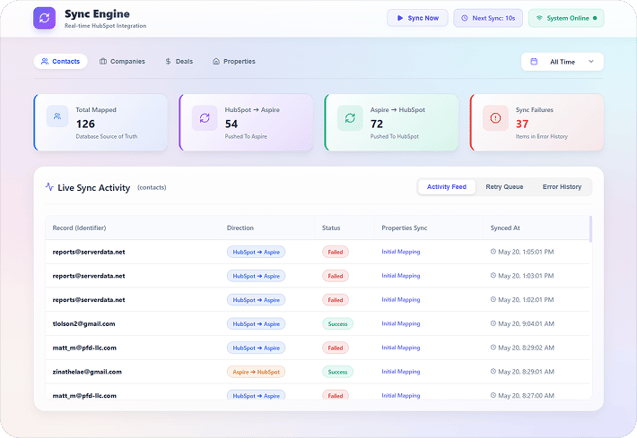Click the Sync Failures red alert icon
Screen dimensions: 637x438
point(495,118)
